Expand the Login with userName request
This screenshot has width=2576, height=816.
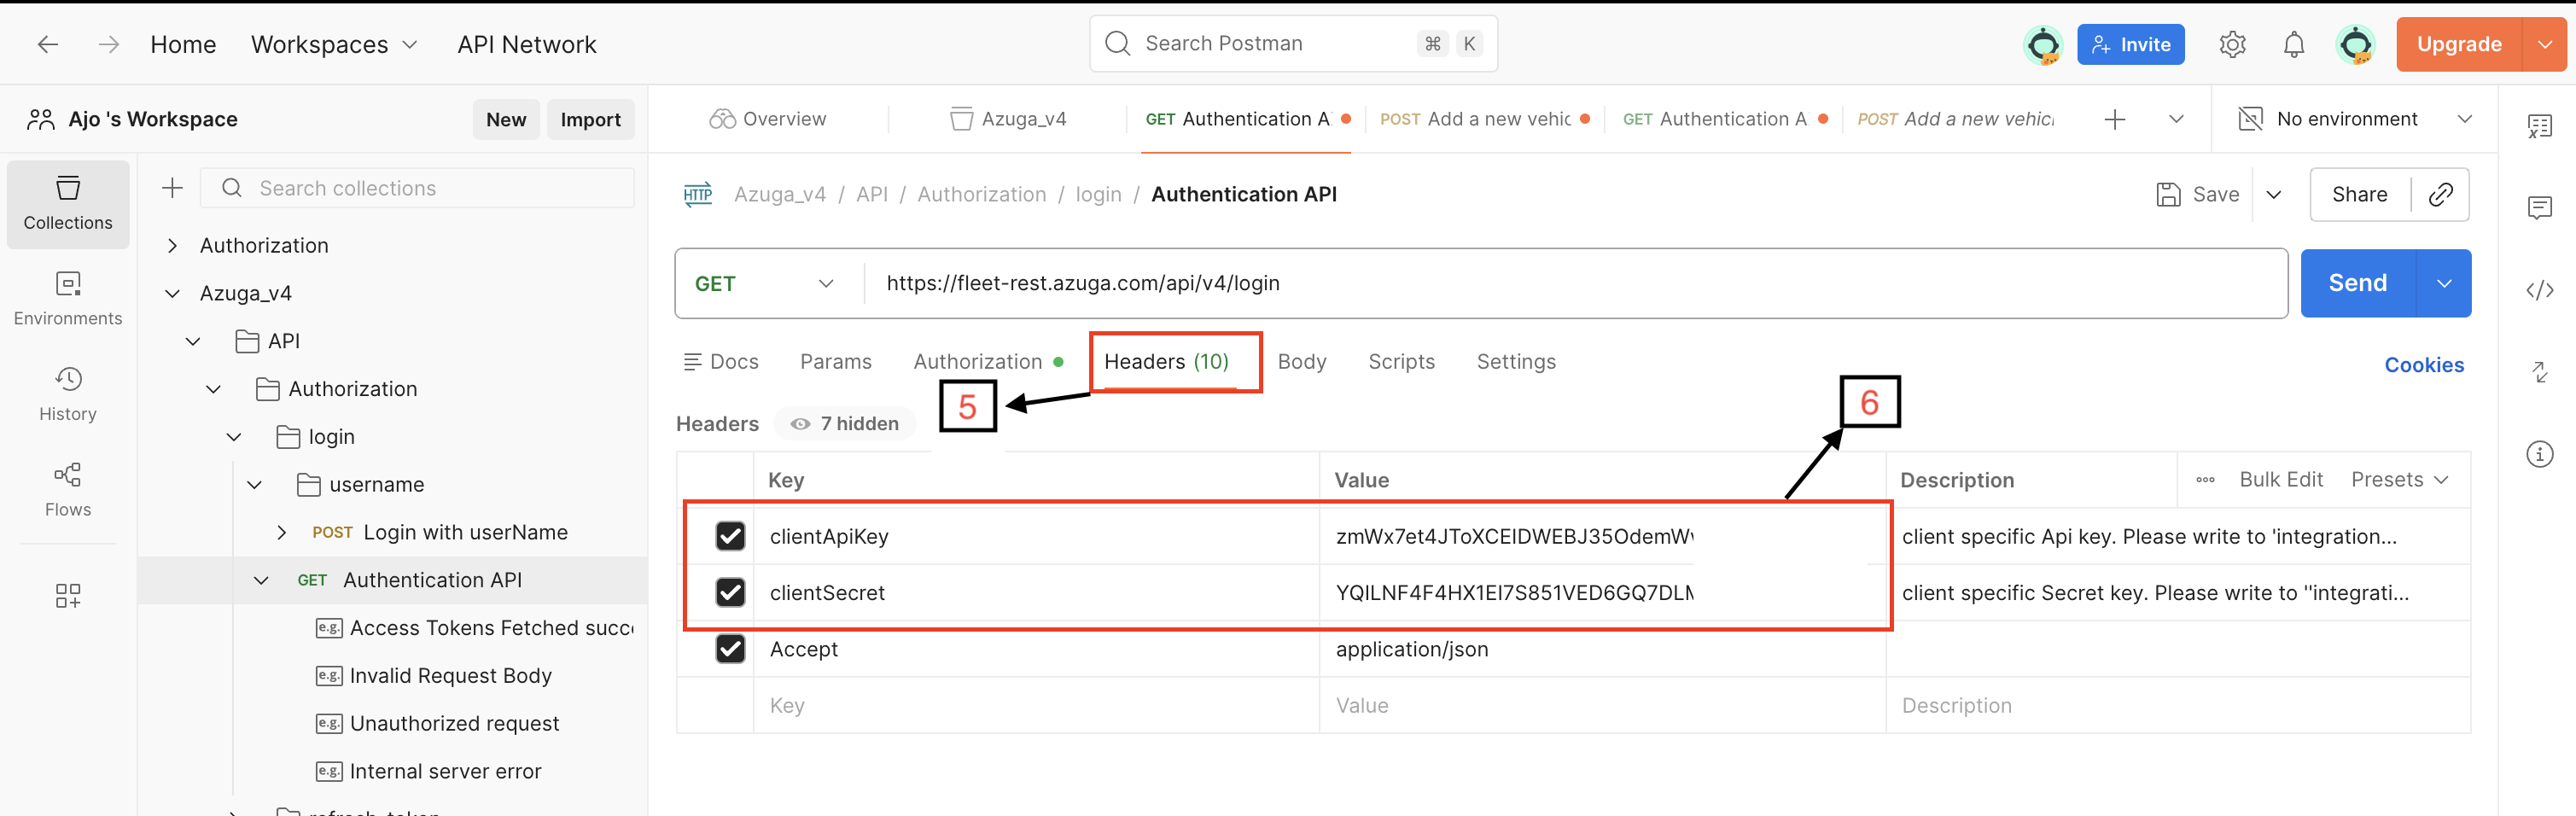281,533
